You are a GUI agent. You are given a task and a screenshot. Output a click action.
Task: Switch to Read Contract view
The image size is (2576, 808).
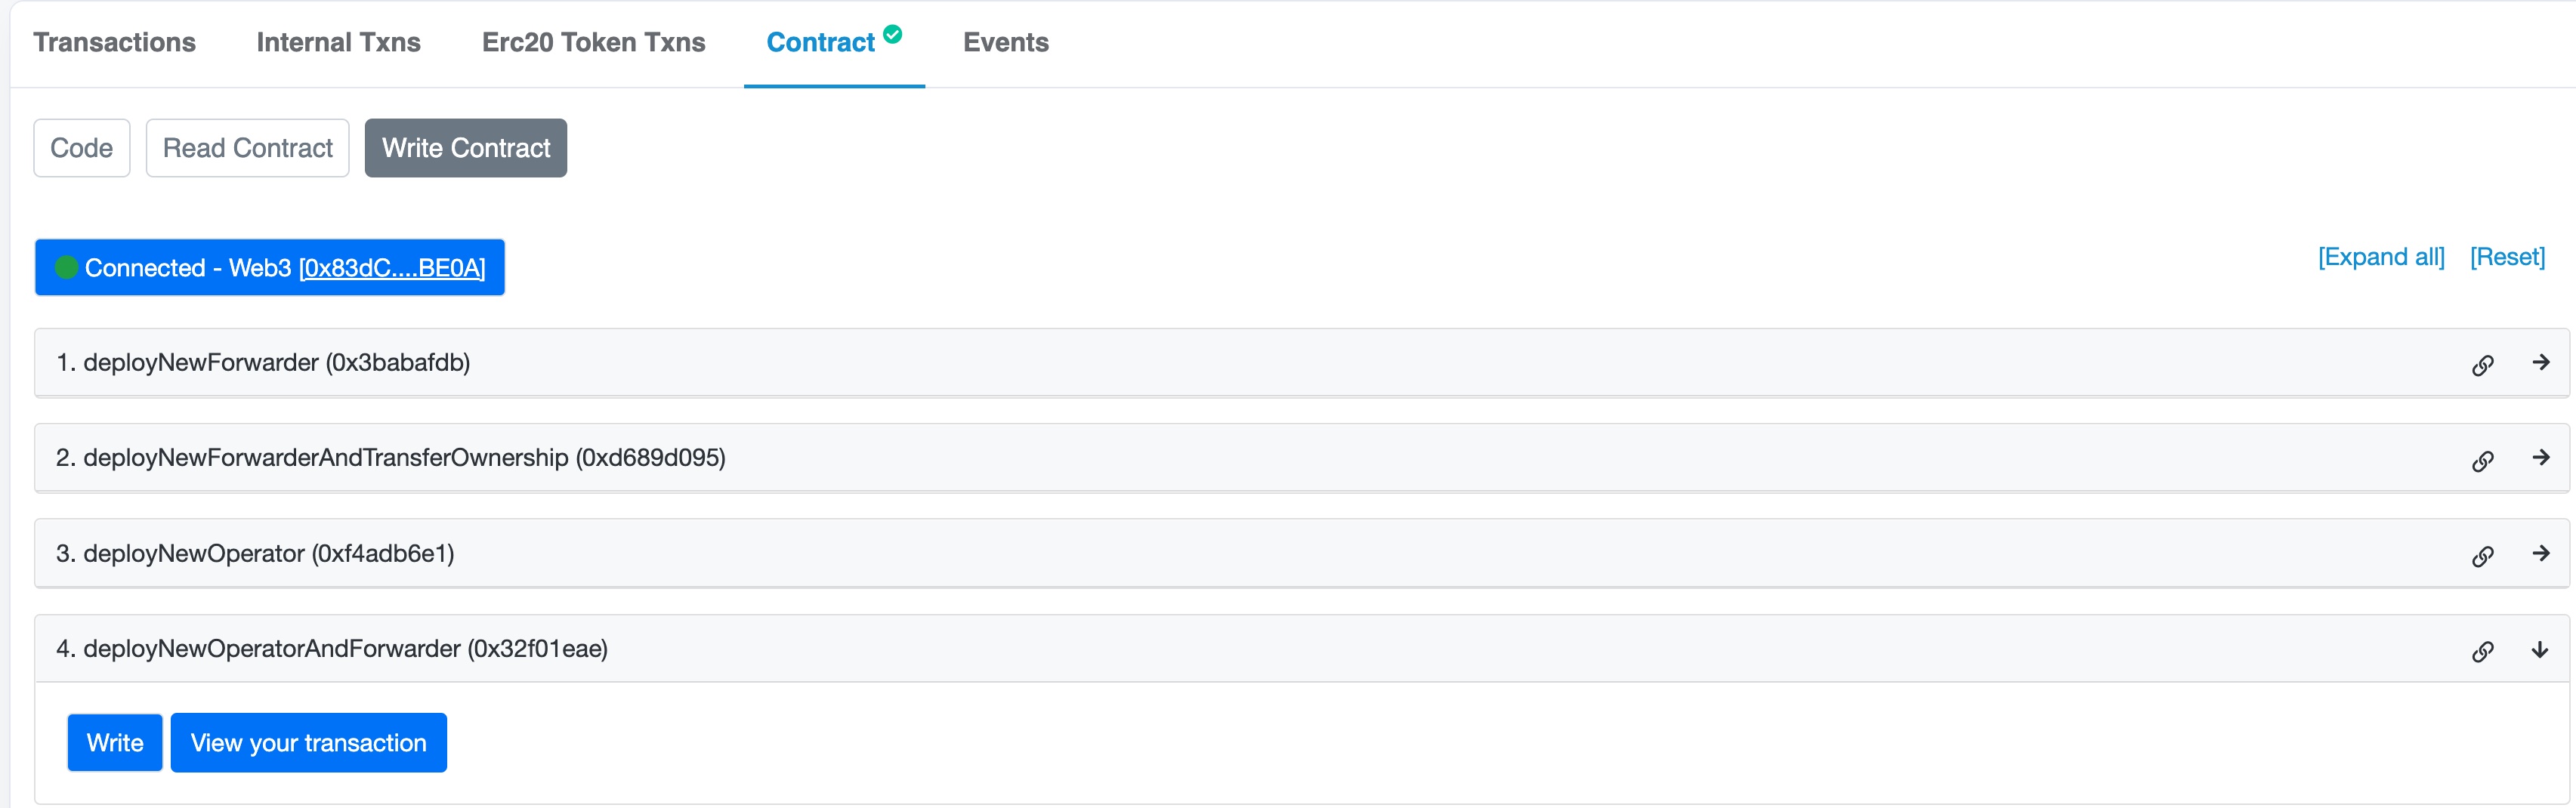247,148
